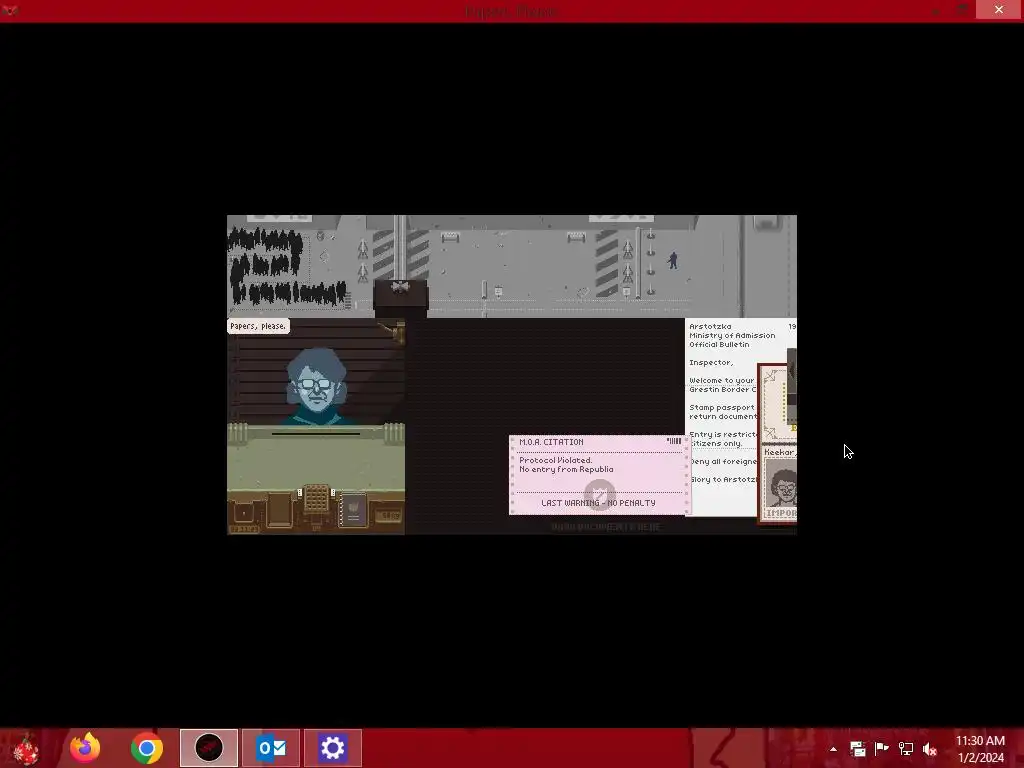The width and height of the screenshot is (1024, 768).
Task: Click the 'Inspector,' greeting in the bulletin
Action: pyautogui.click(x=711, y=362)
